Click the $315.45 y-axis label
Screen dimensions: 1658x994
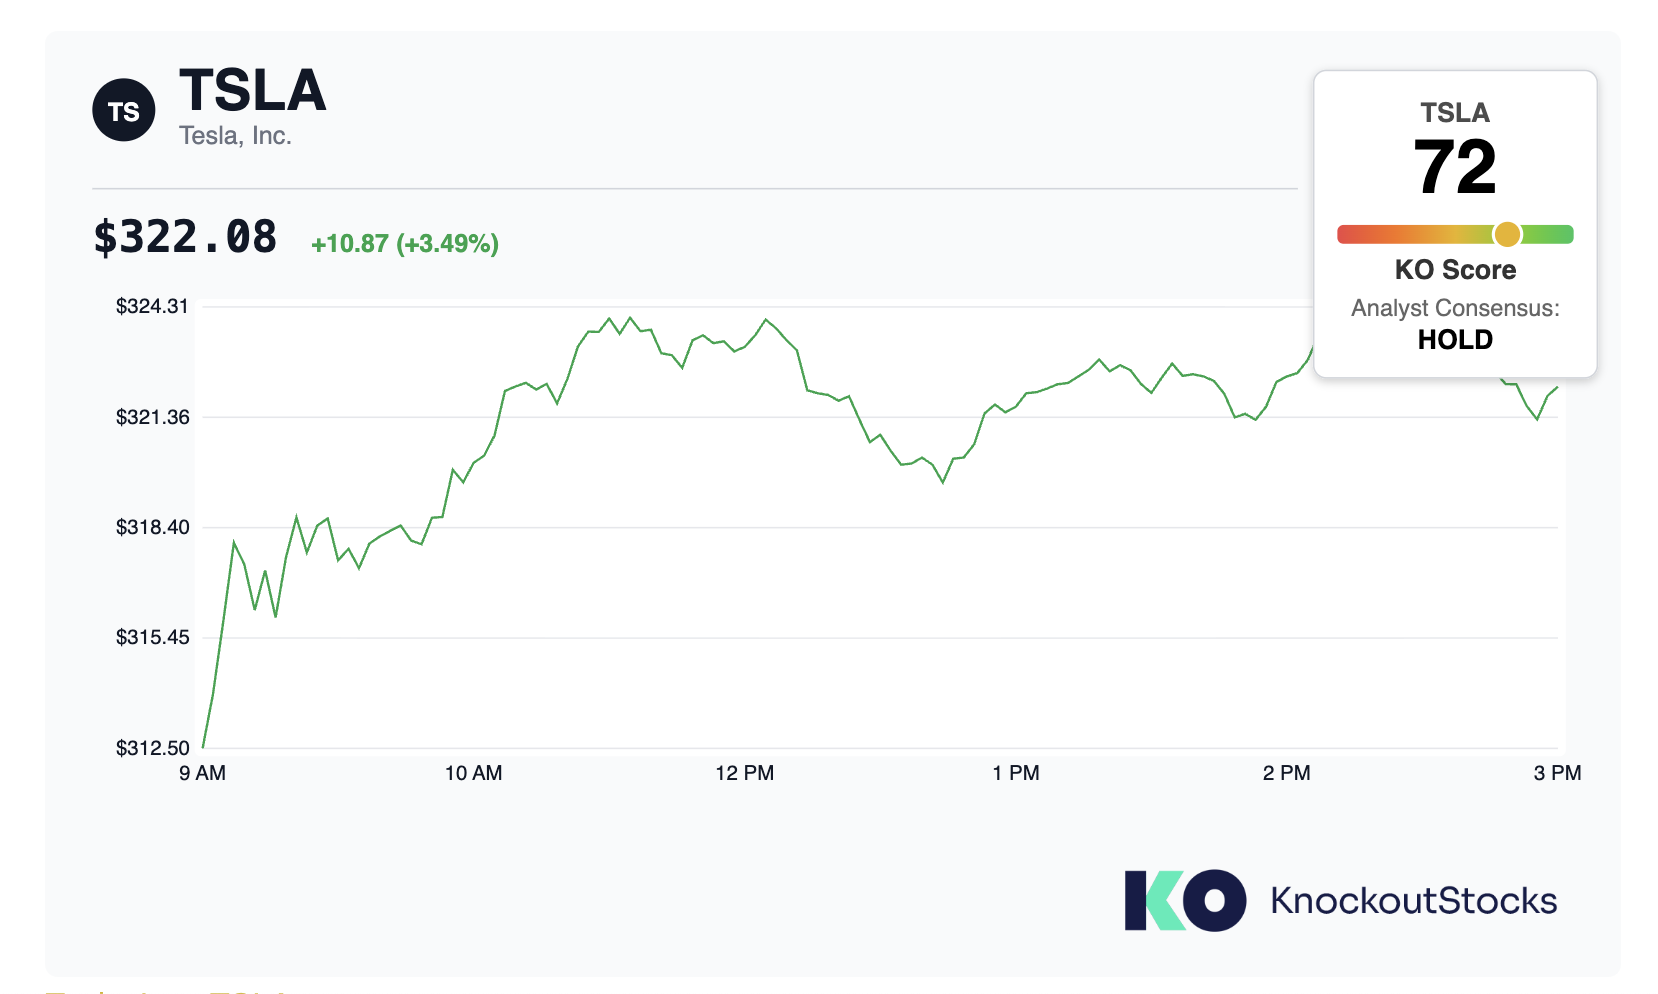click(x=152, y=637)
